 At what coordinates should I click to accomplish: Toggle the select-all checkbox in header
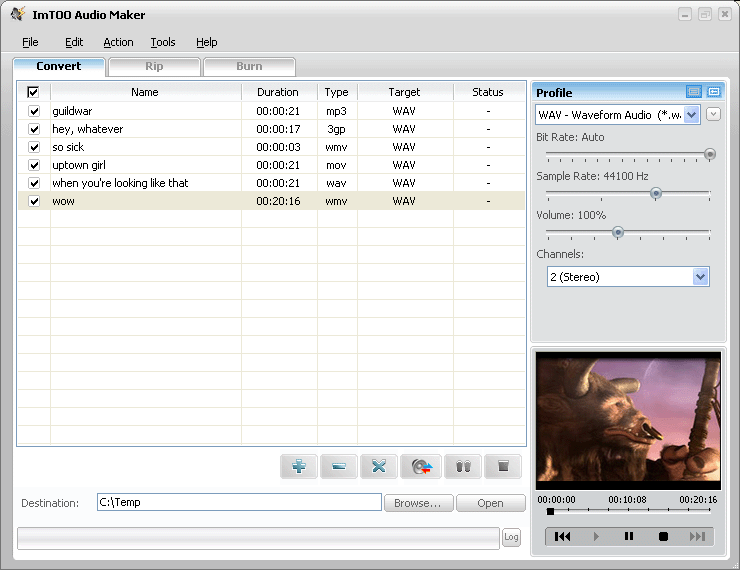coord(33,92)
